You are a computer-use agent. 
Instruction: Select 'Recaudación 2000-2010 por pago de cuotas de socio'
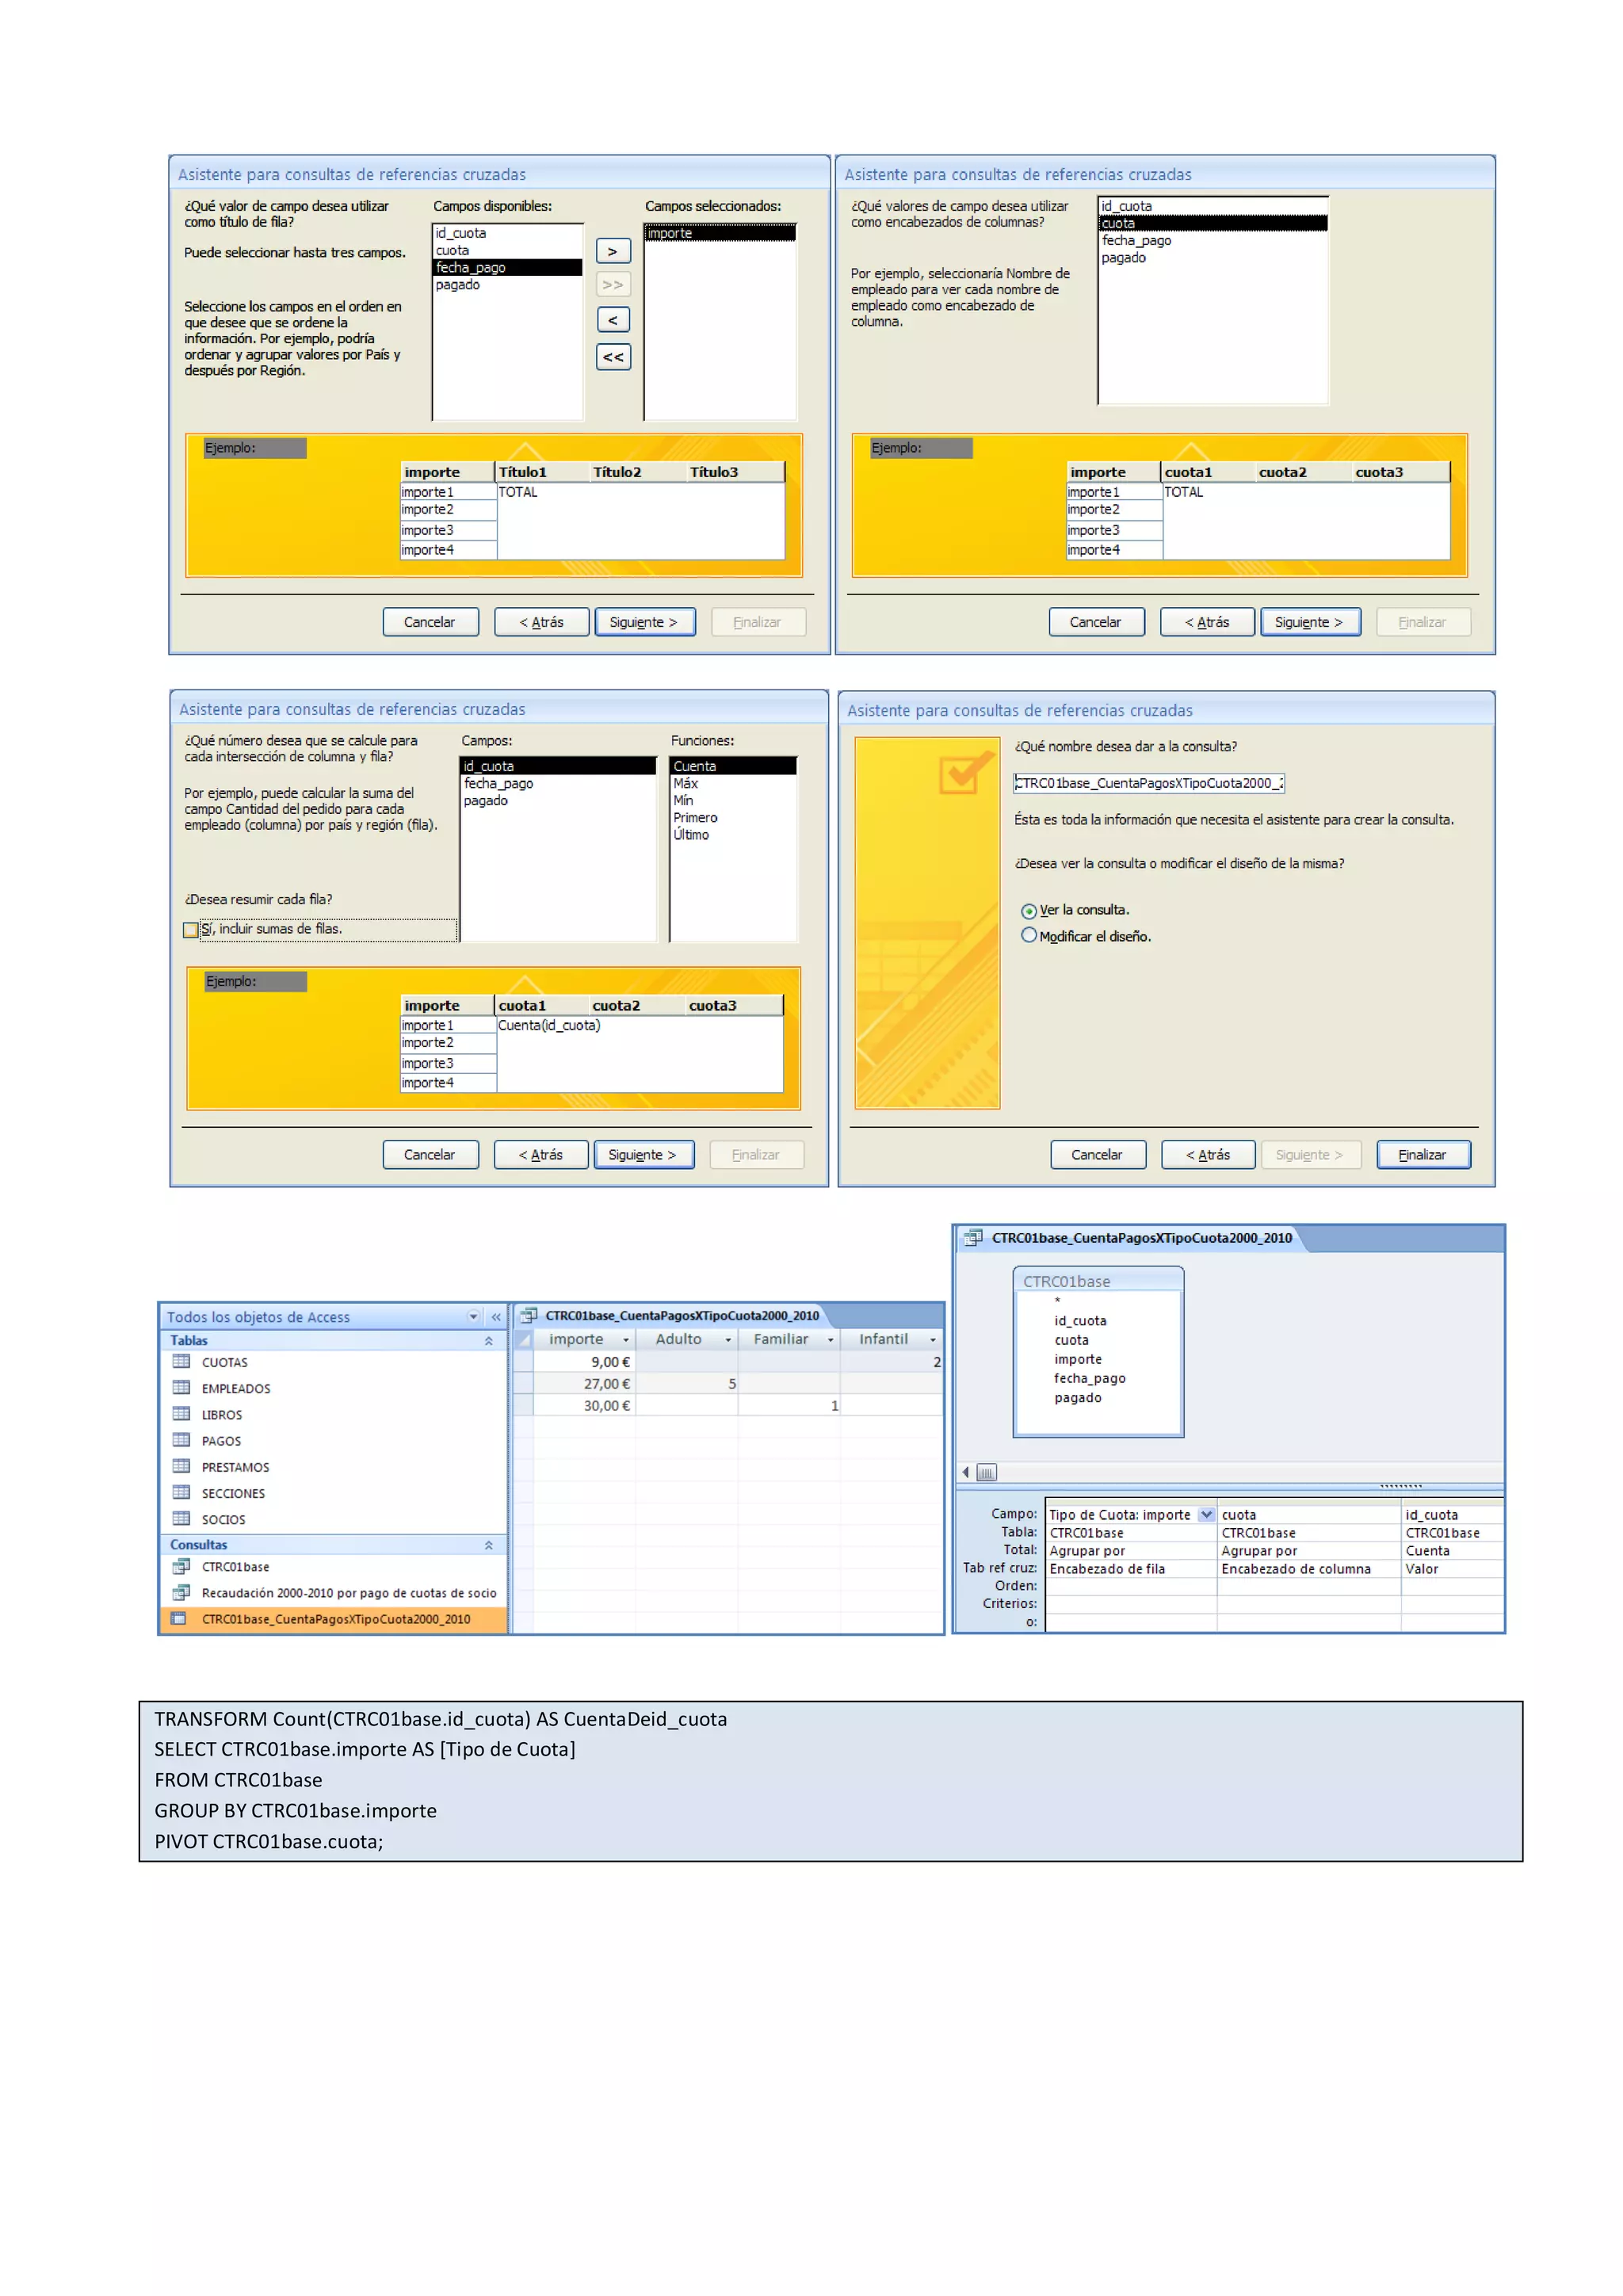[349, 1593]
